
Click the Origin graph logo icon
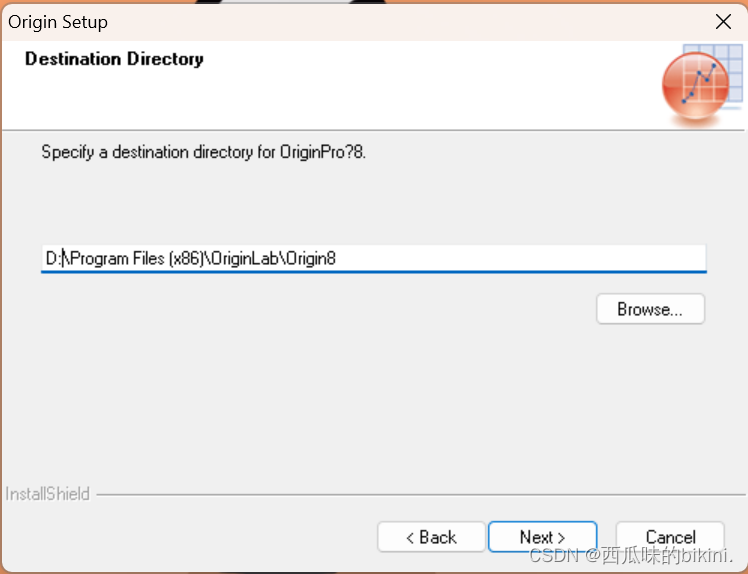701,85
